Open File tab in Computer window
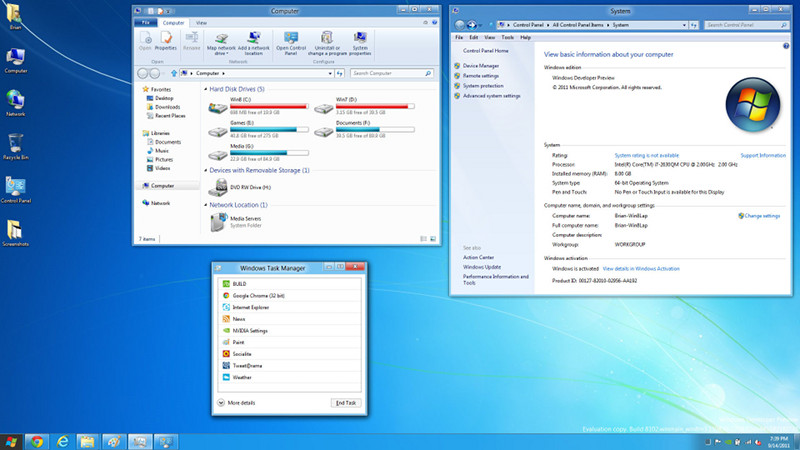 [x=145, y=22]
